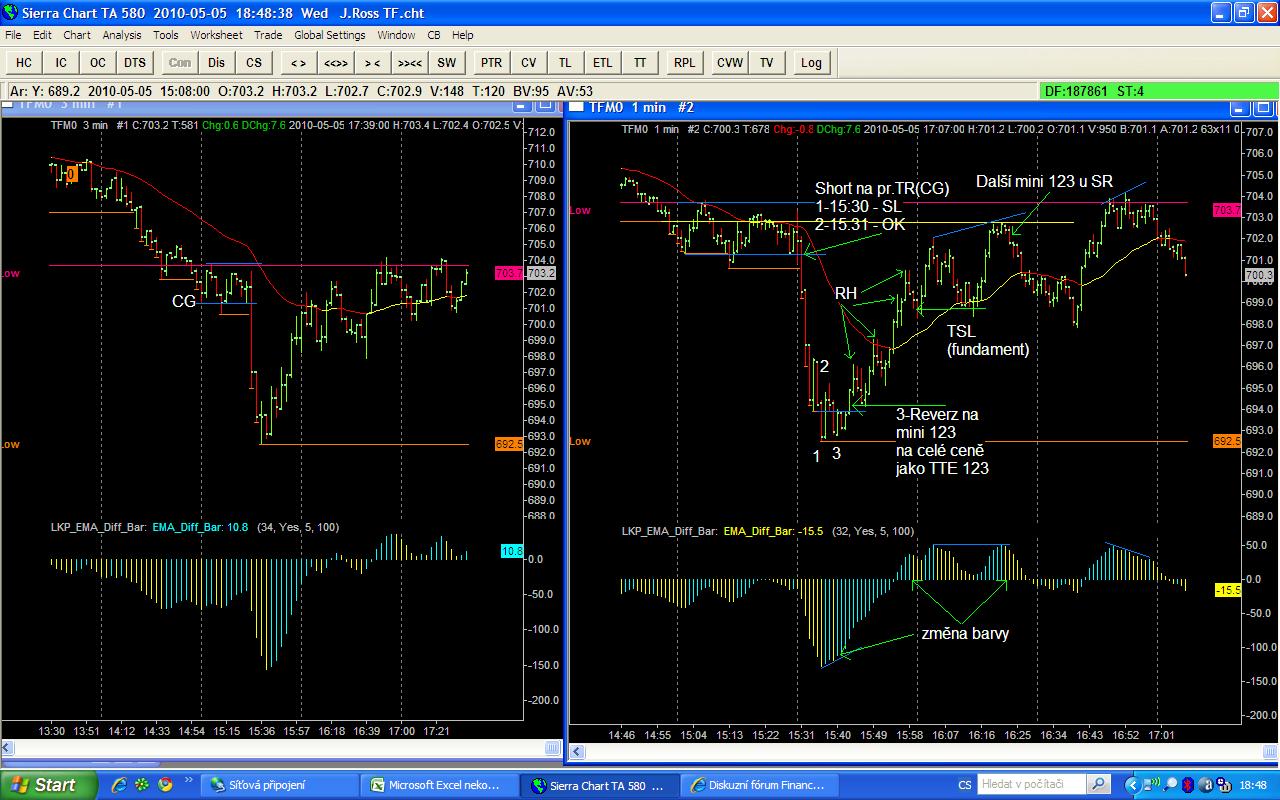Image resolution: width=1280 pixels, height=800 pixels.
Task: Open the File menu
Action: coord(13,35)
